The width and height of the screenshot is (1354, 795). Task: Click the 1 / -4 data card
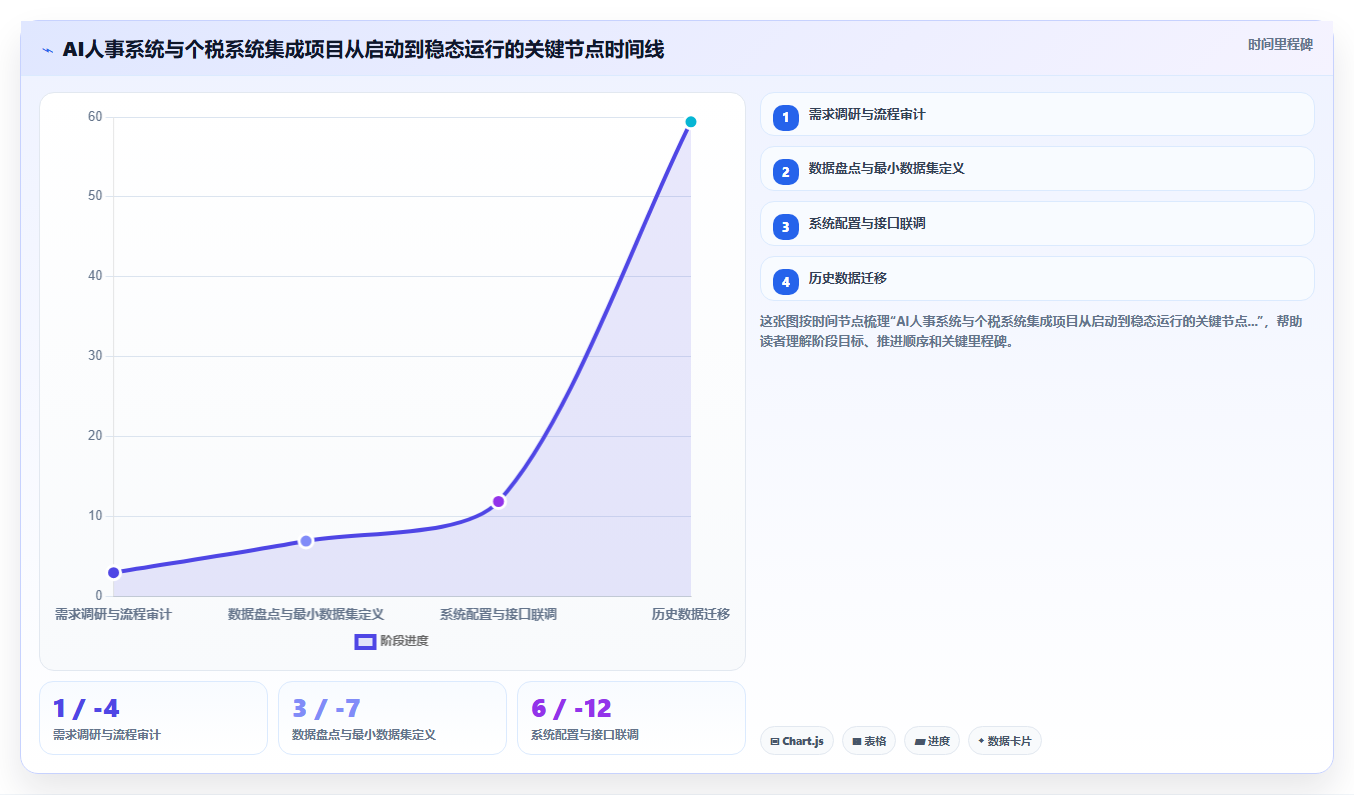(153, 718)
